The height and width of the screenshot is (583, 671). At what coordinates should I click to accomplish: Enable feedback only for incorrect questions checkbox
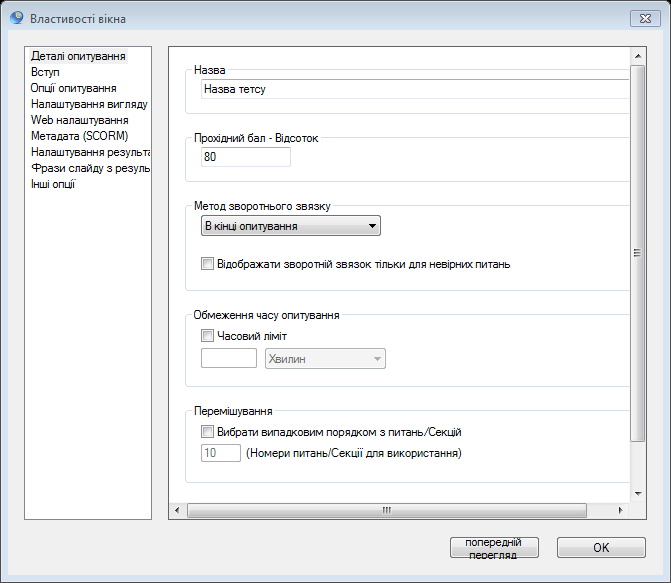click(207, 264)
